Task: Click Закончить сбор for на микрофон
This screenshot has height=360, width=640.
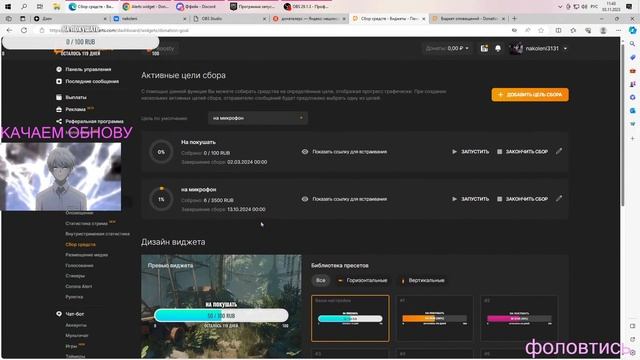Action: click(522, 199)
